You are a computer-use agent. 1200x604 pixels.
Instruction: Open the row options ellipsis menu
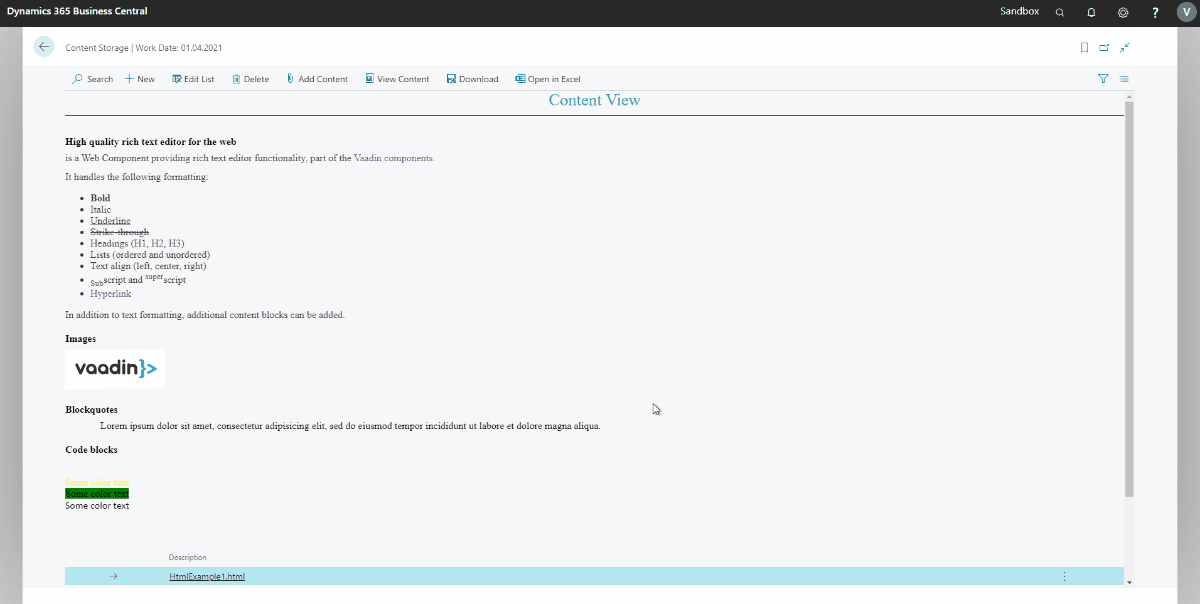(x=1063, y=576)
